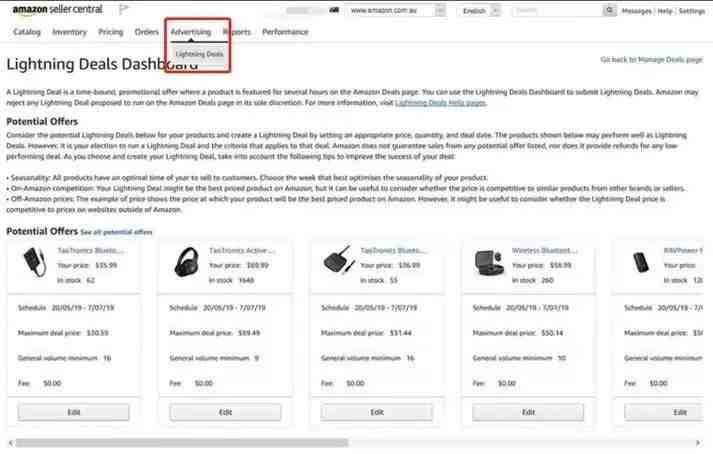
Task: Click the Amazon Seller Central logo
Action: (57, 9)
